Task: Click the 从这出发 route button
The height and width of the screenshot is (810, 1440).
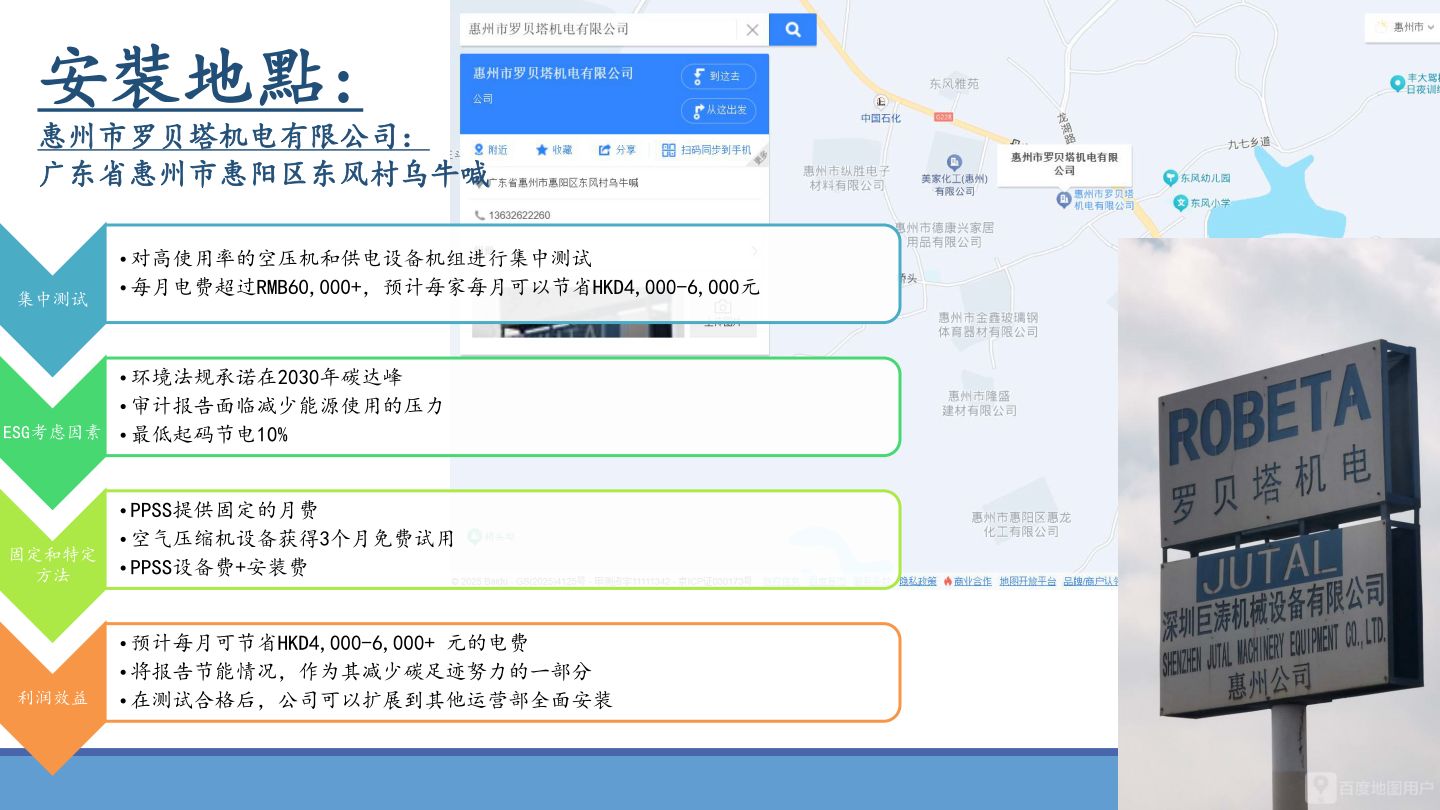Action: (x=718, y=110)
